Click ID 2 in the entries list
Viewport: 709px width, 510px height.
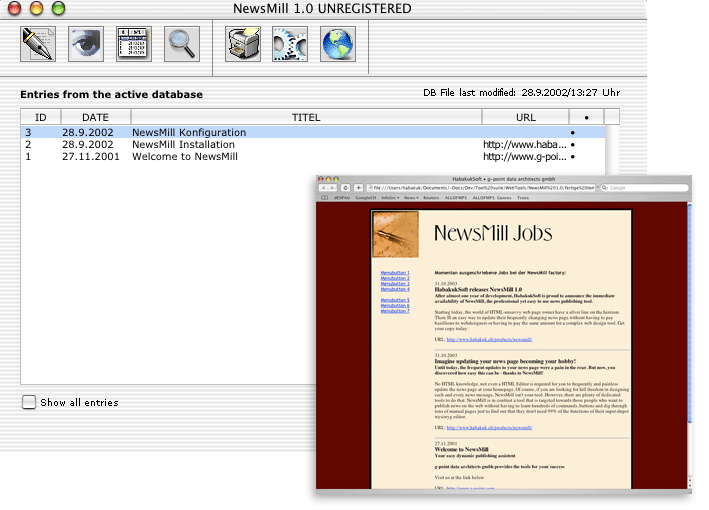pos(28,145)
